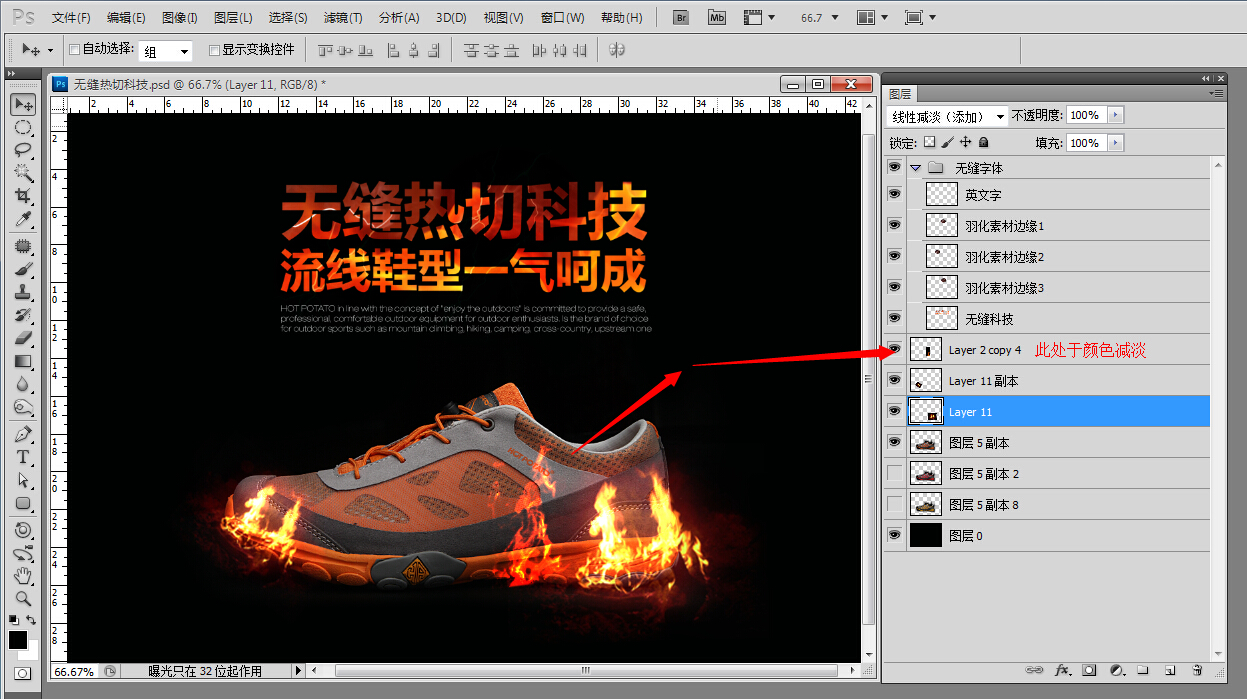
Task: Click the 图层 5 副本 layer thumbnail
Action: pos(926,443)
